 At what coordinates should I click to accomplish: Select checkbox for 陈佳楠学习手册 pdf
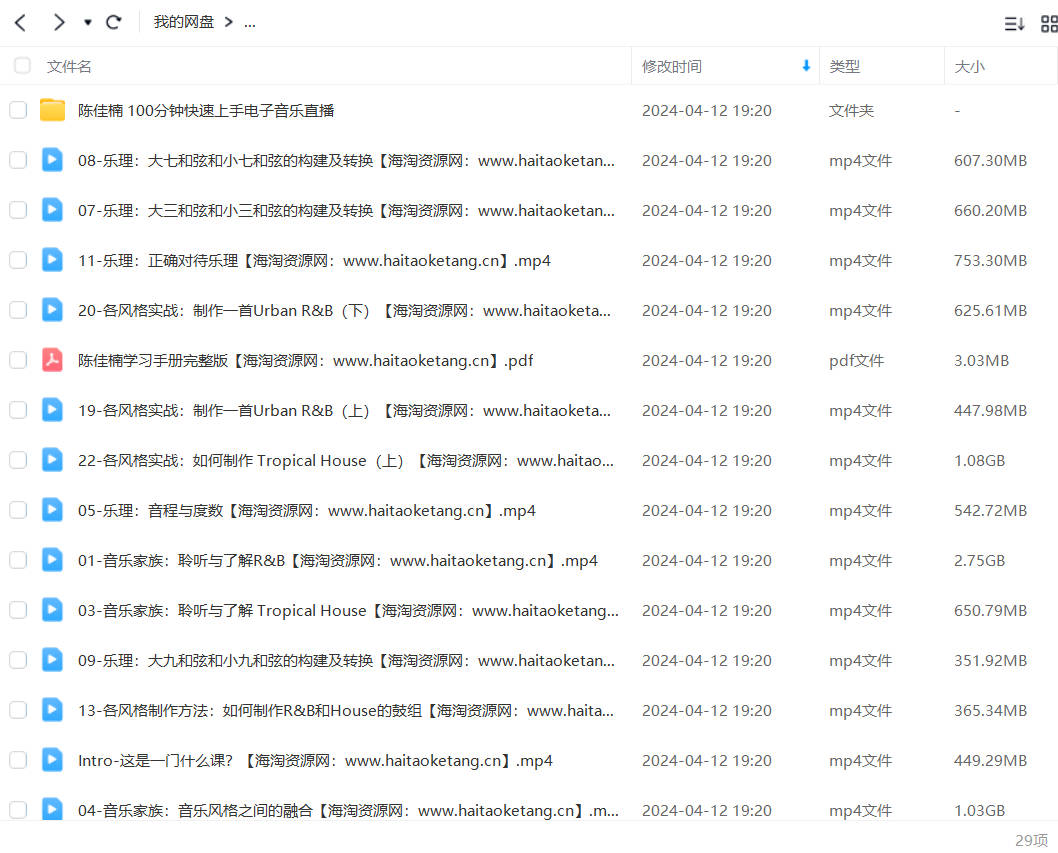coord(18,360)
